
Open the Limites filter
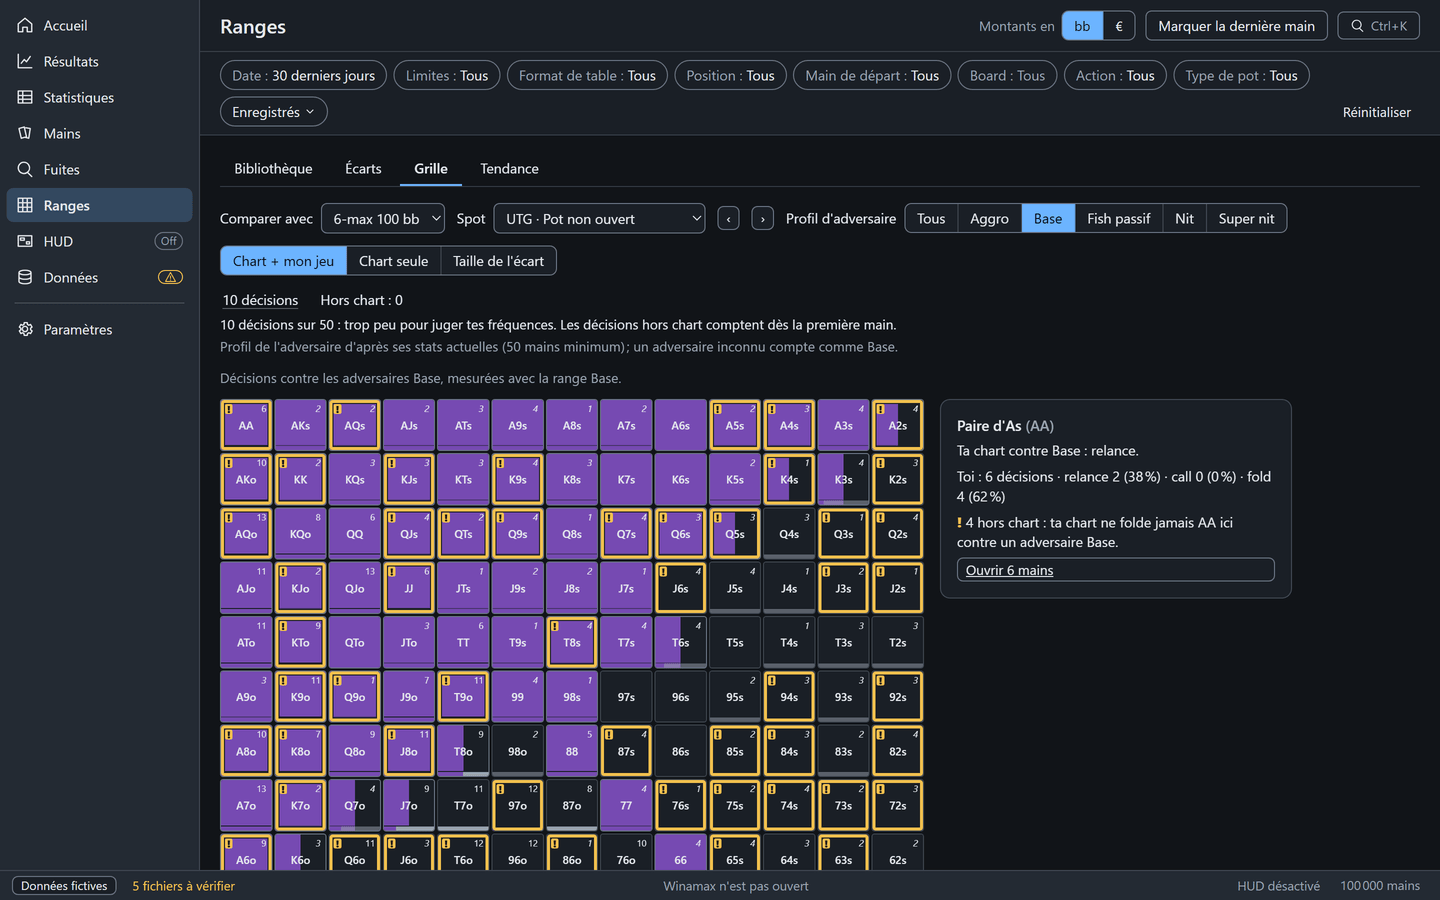click(x=447, y=75)
